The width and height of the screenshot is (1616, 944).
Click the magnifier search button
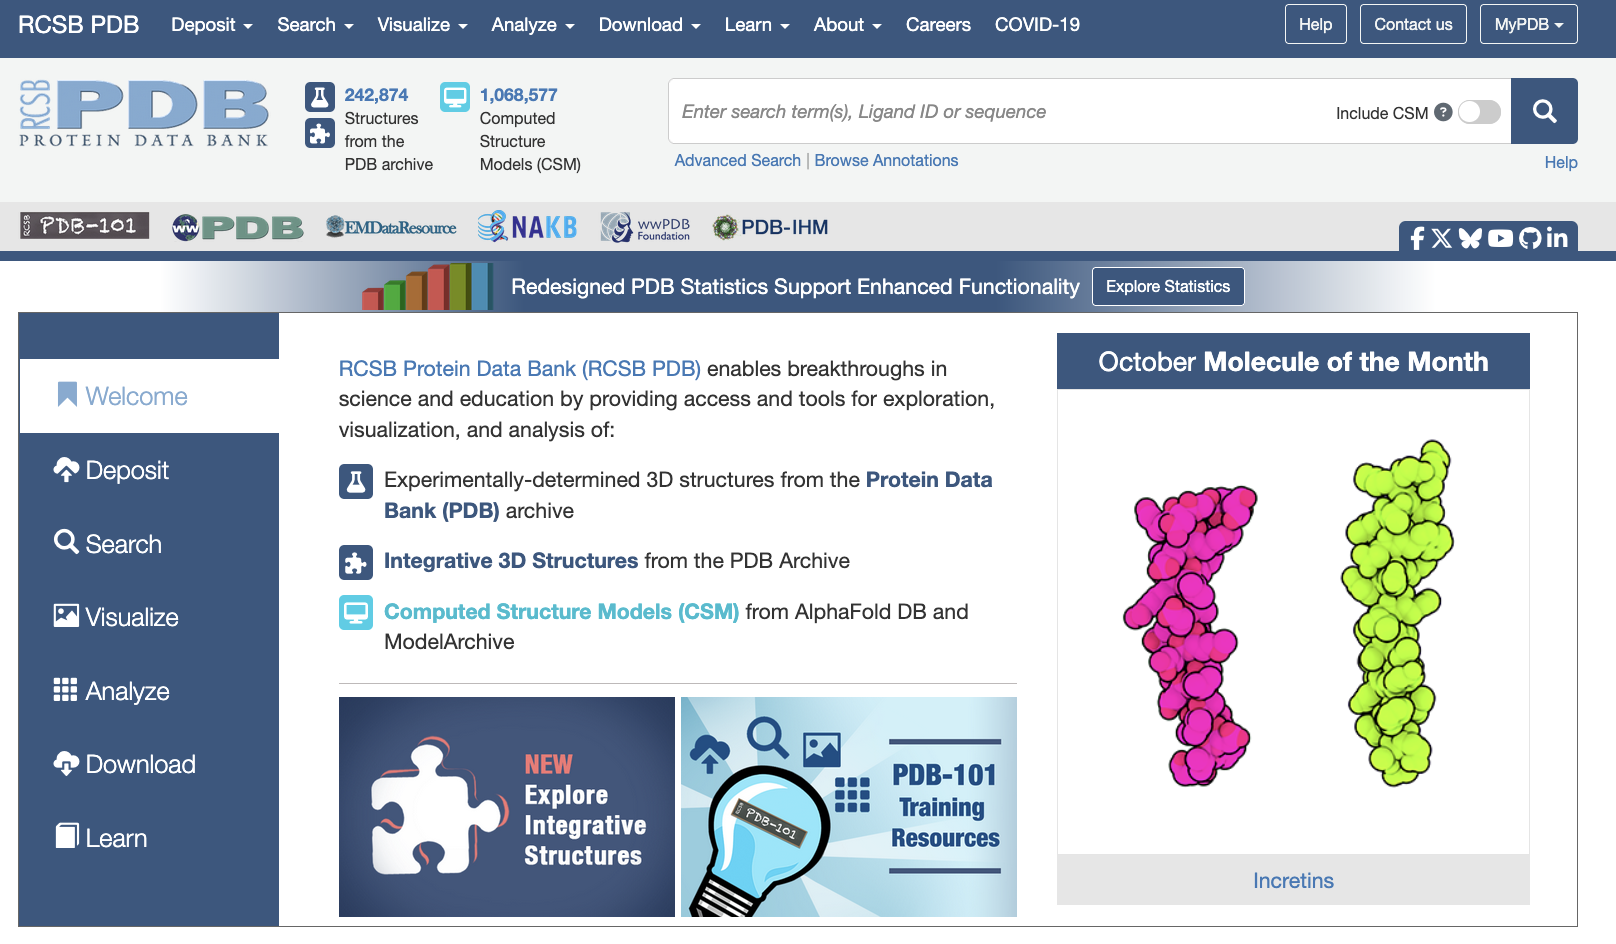[x=1544, y=111]
